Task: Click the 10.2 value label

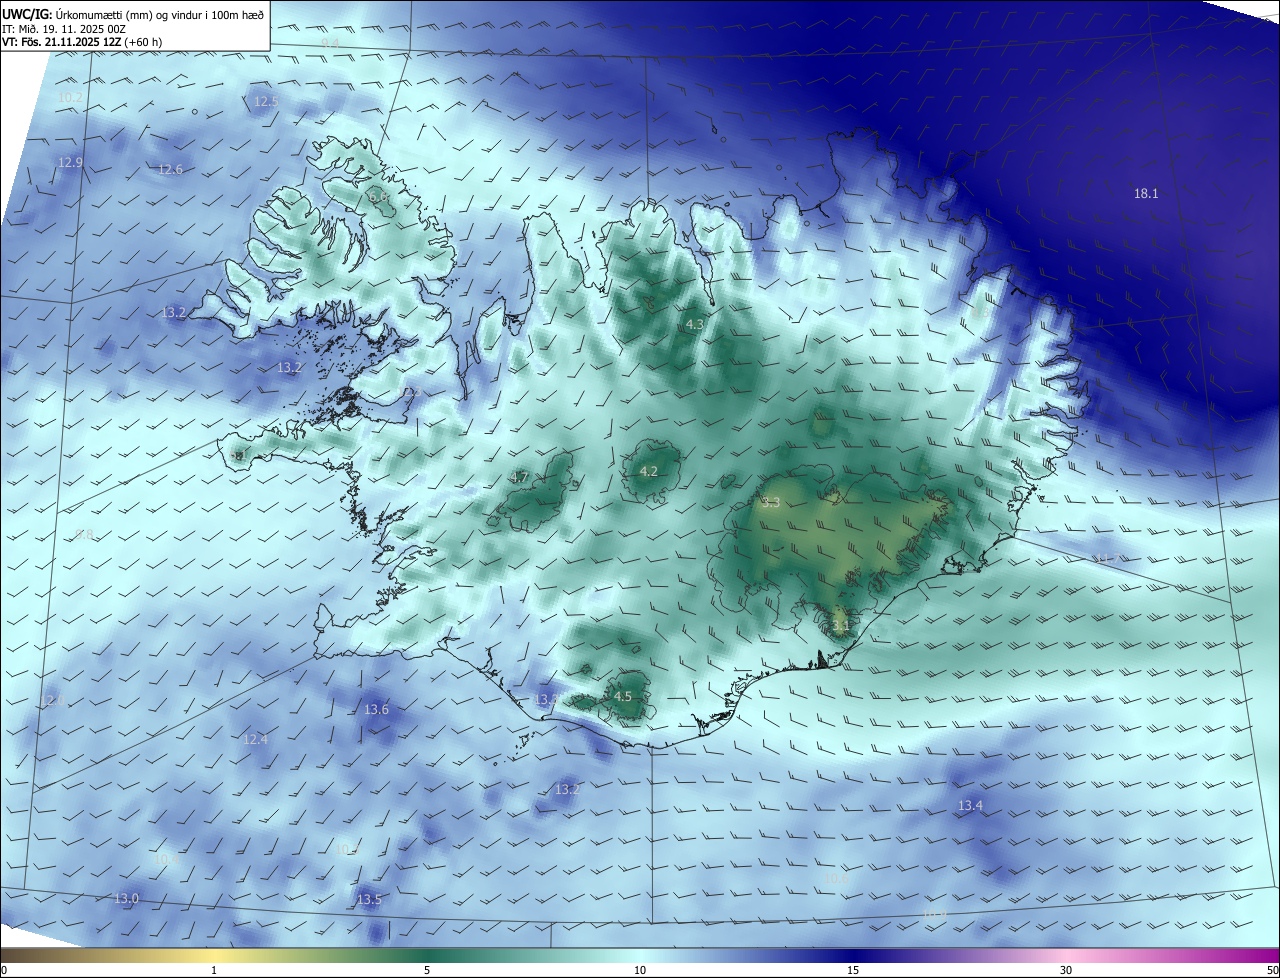Action: point(70,98)
